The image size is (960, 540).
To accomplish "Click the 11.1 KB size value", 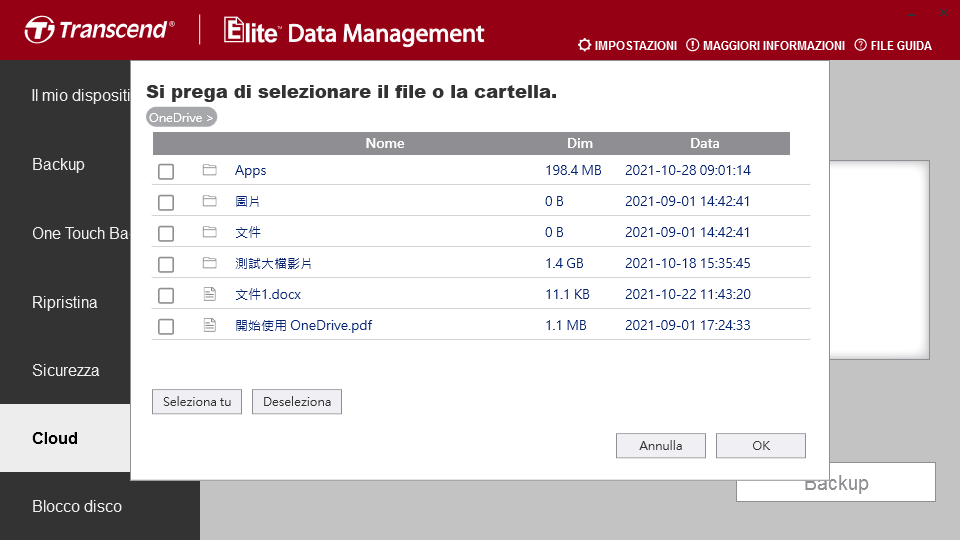I will pos(567,294).
